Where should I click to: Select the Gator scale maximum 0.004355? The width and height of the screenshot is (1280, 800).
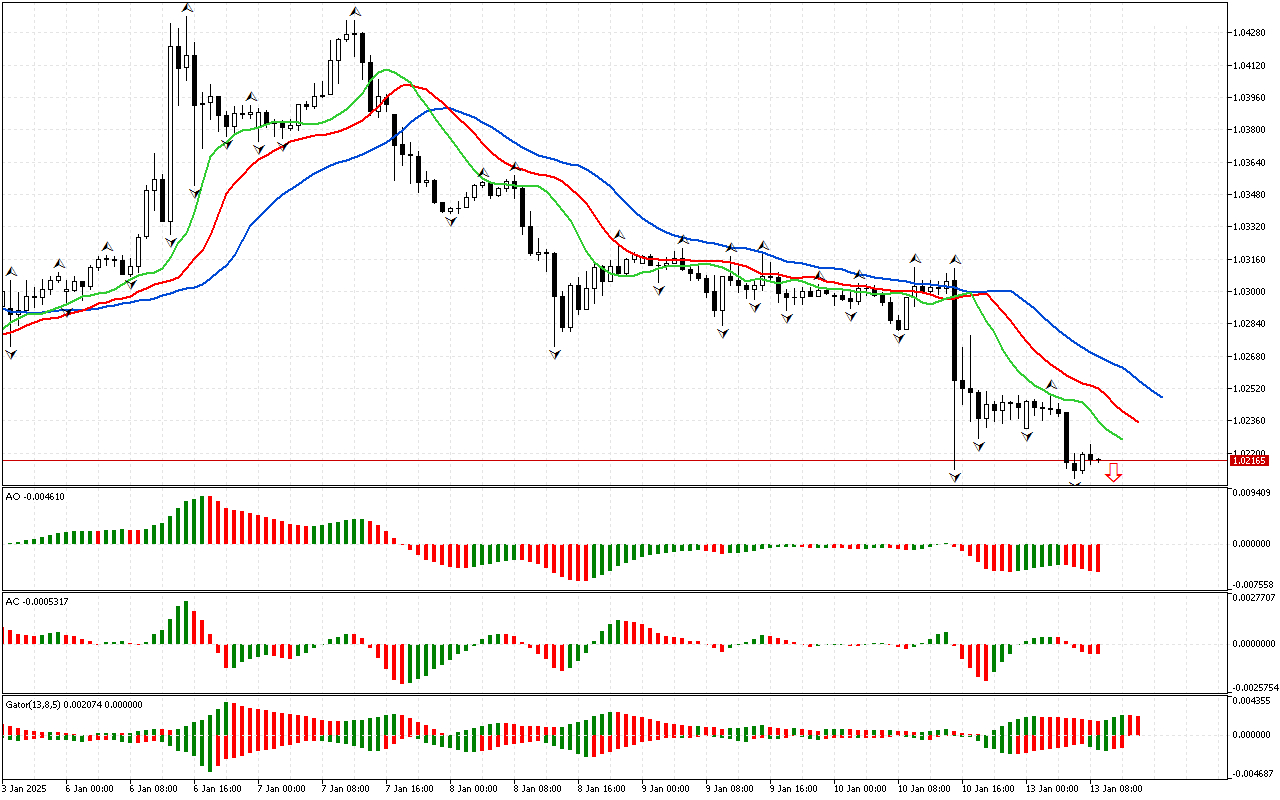pos(1252,702)
